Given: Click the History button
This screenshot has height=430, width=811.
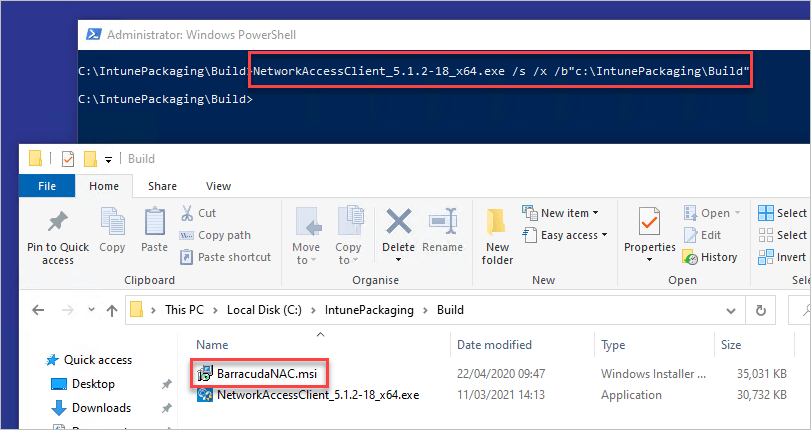Looking at the screenshot, I should click(x=710, y=257).
